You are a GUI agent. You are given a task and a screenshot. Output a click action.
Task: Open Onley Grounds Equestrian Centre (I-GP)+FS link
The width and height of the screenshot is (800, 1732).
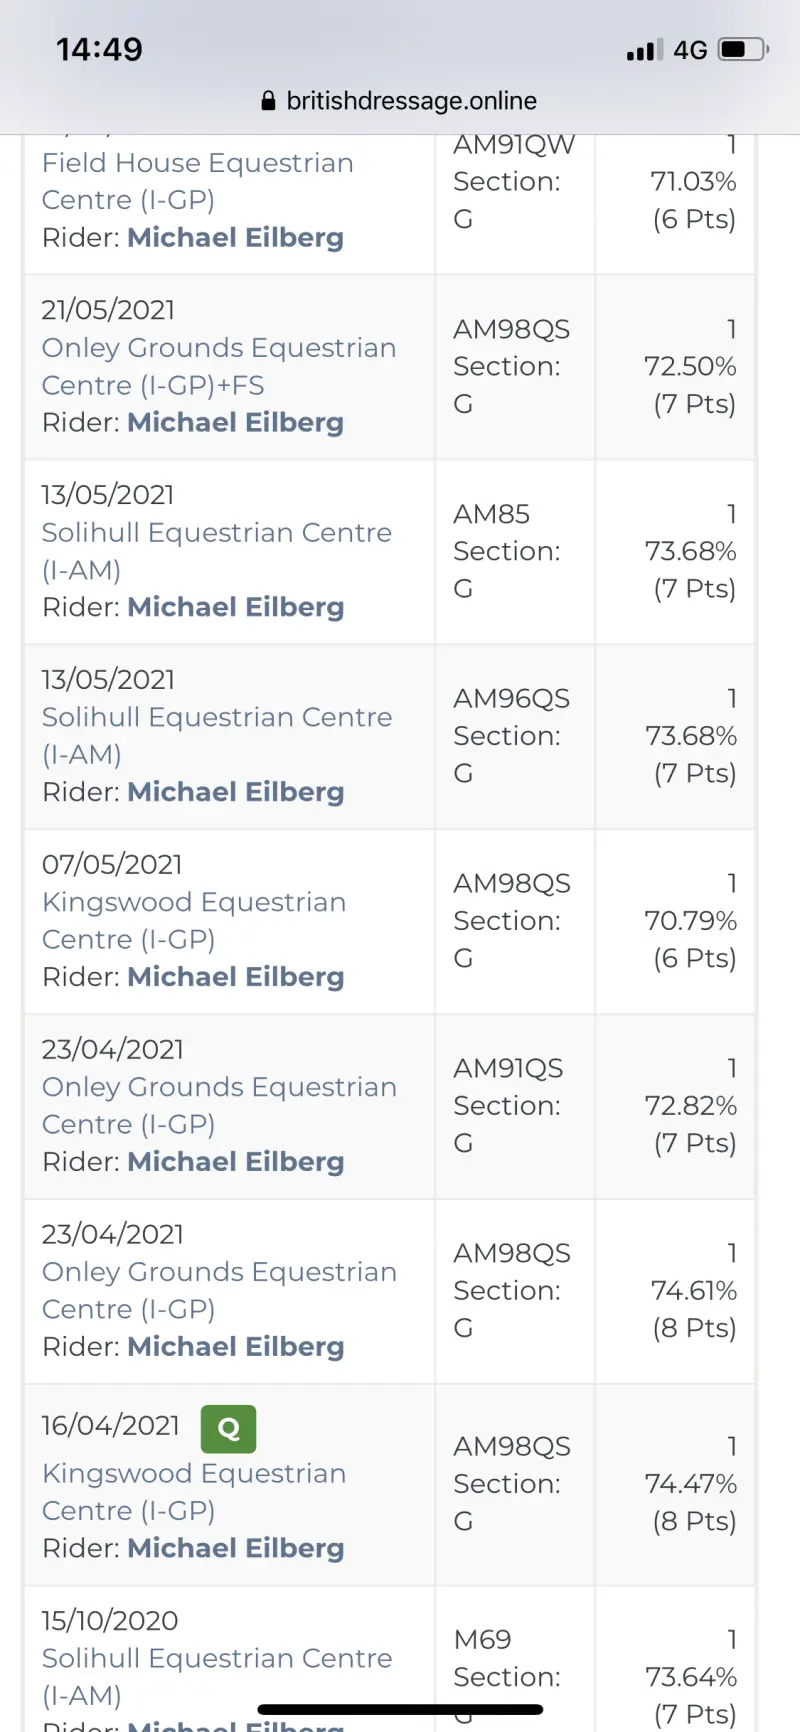(x=218, y=366)
